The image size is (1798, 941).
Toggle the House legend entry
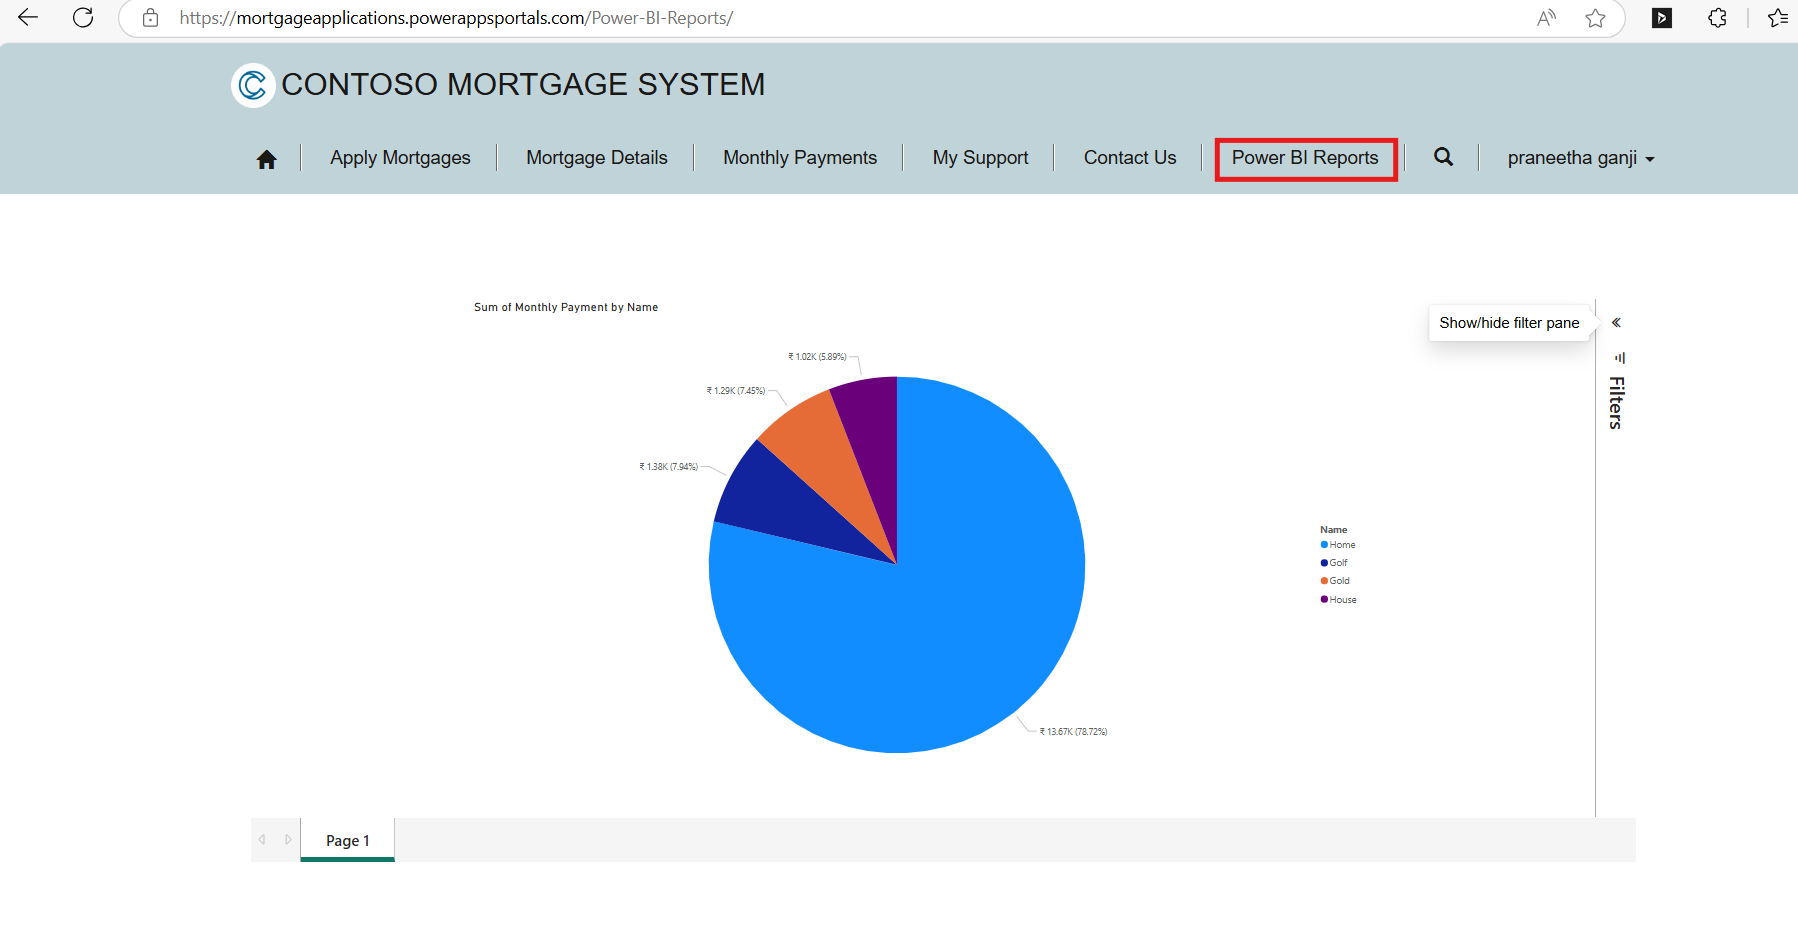click(x=1342, y=600)
